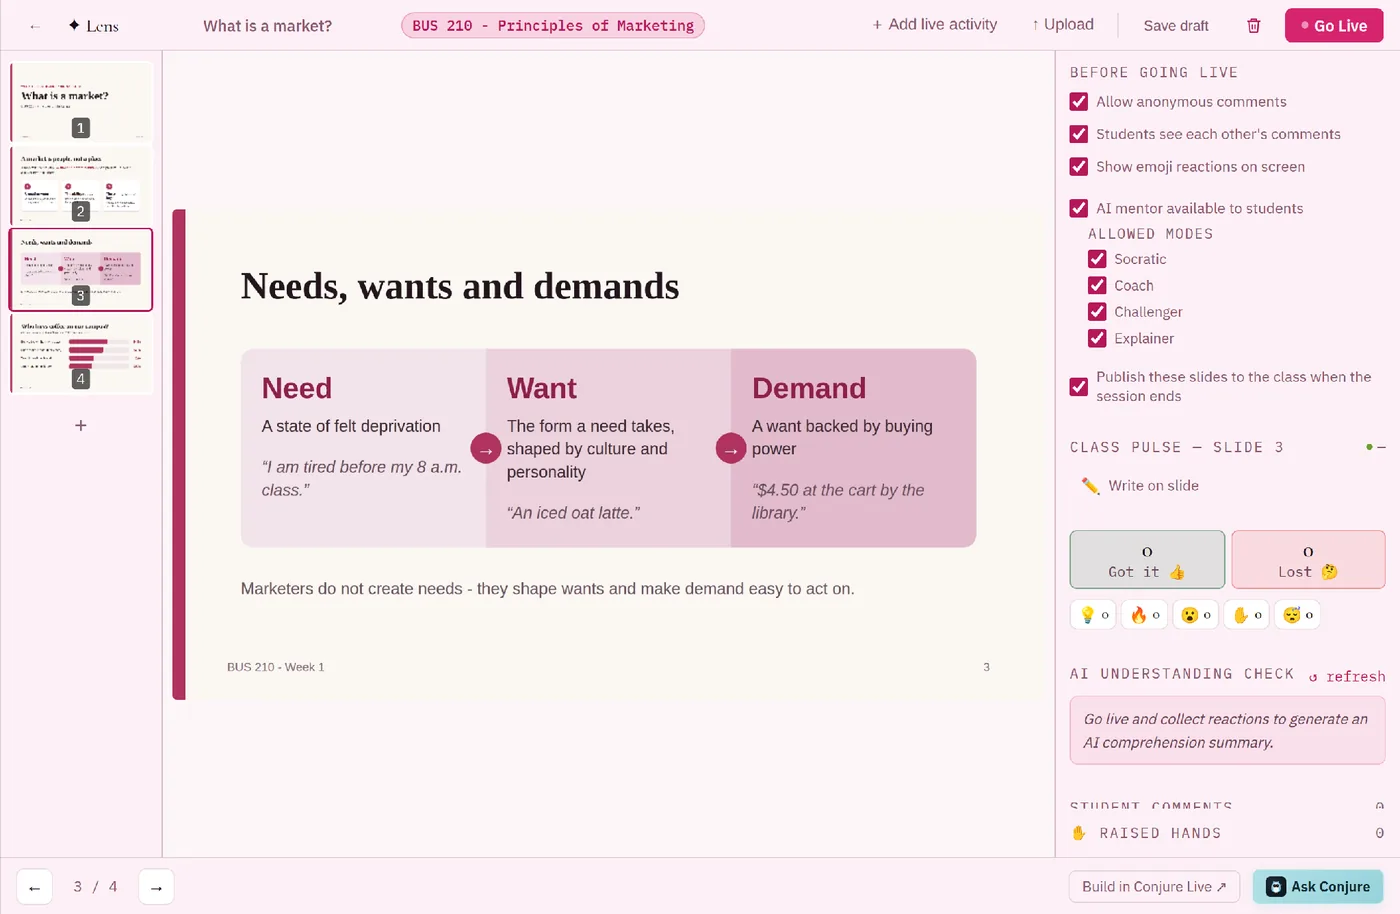Toggle AI mentor available to students
The image size is (1400, 914).
(1079, 208)
